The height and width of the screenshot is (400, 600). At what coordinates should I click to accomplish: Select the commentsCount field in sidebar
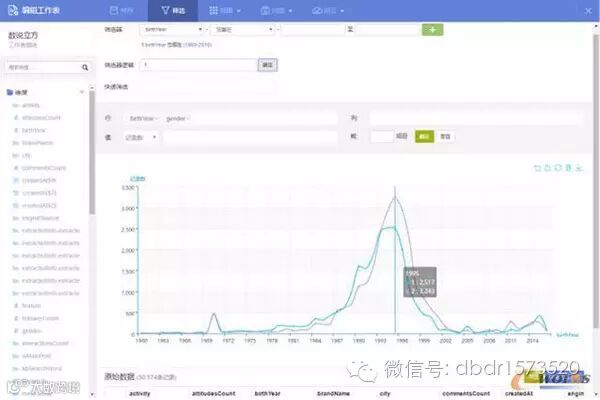44,168
